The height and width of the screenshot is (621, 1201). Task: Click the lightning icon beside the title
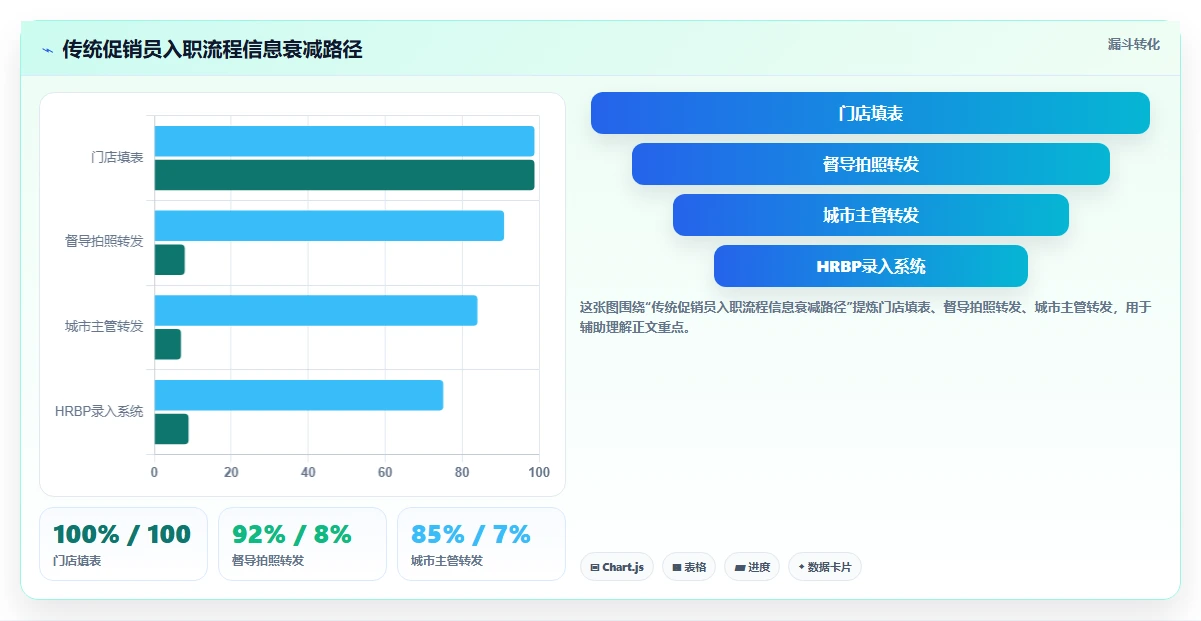47,50
